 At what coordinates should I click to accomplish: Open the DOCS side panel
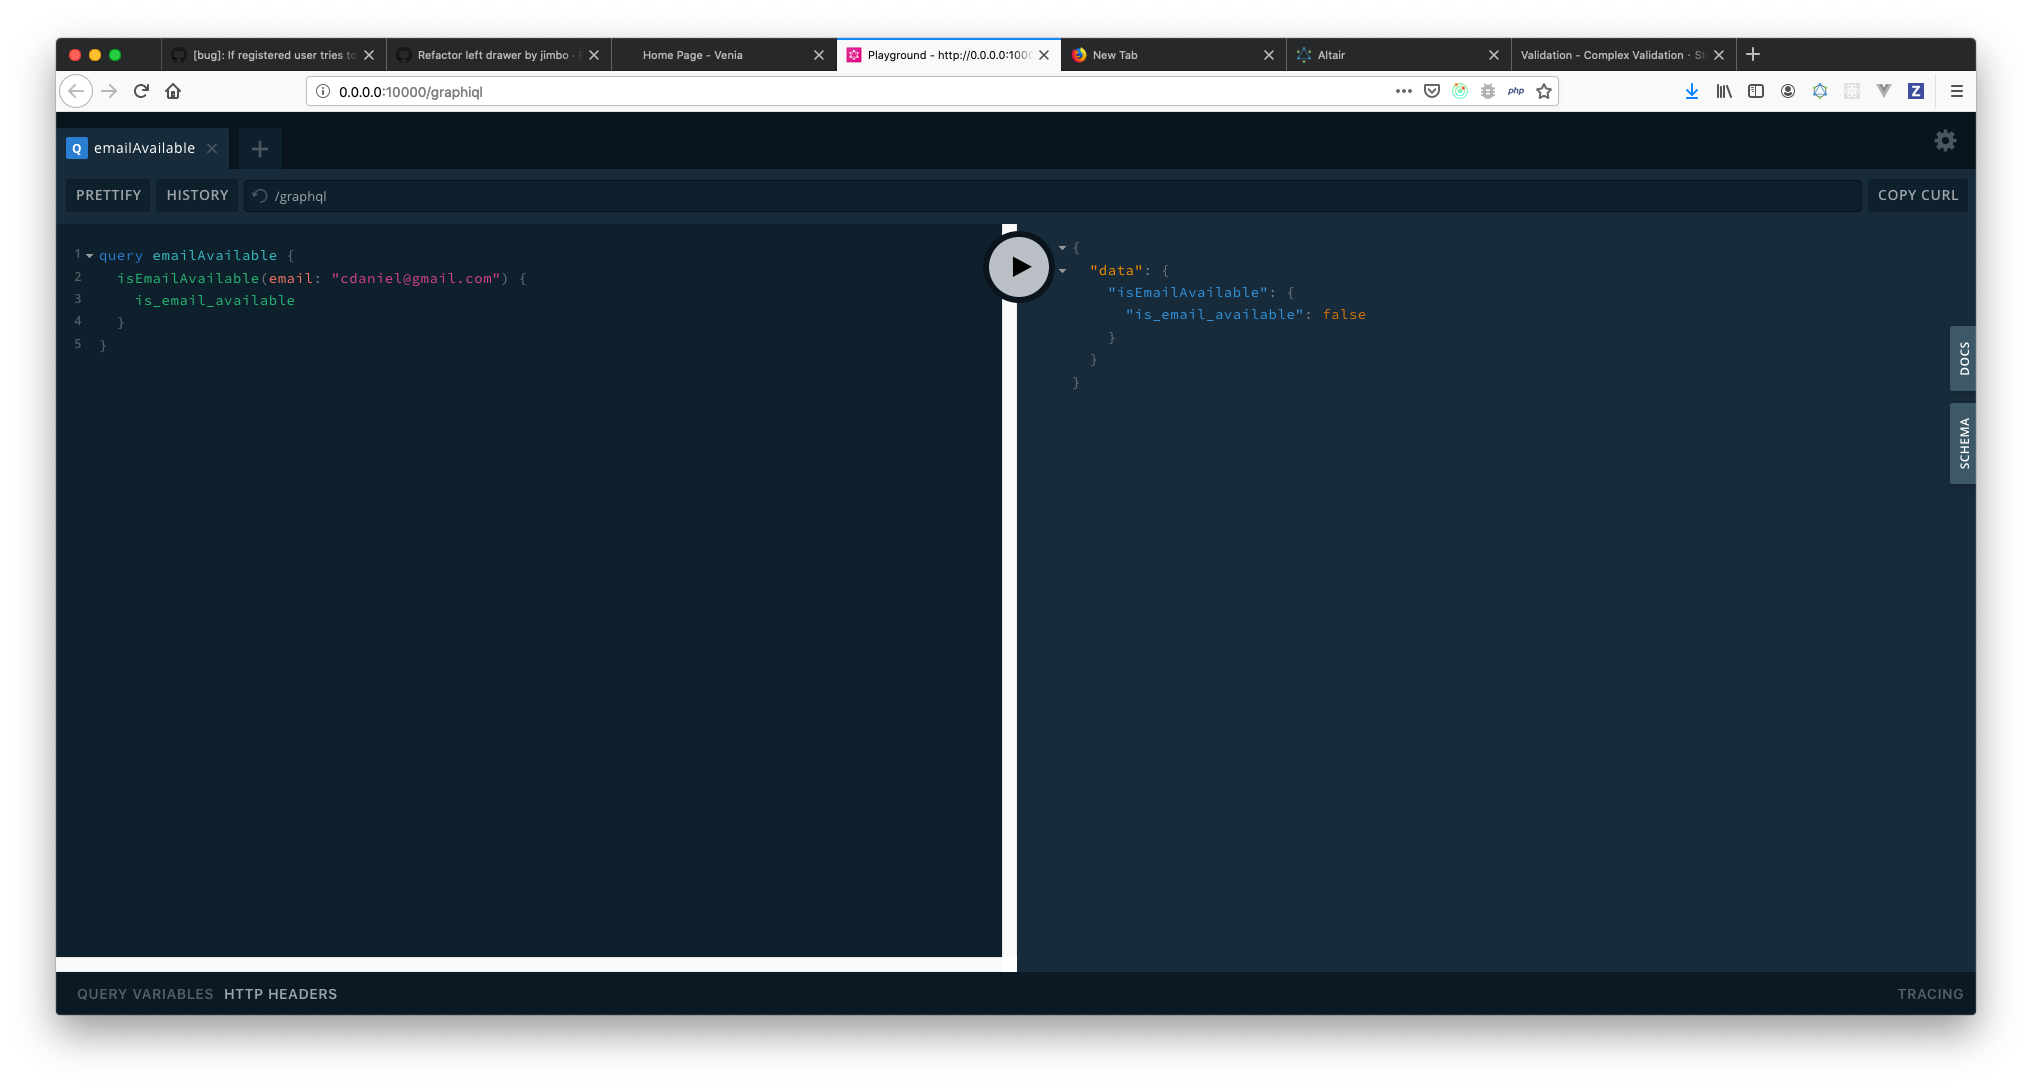(1963, 358)
